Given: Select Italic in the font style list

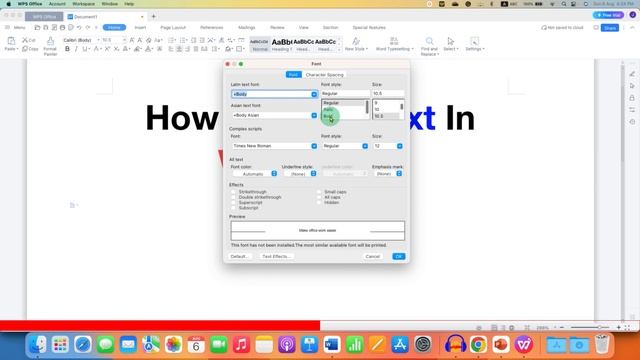Looking at the screenshot, I should point(328,109).
